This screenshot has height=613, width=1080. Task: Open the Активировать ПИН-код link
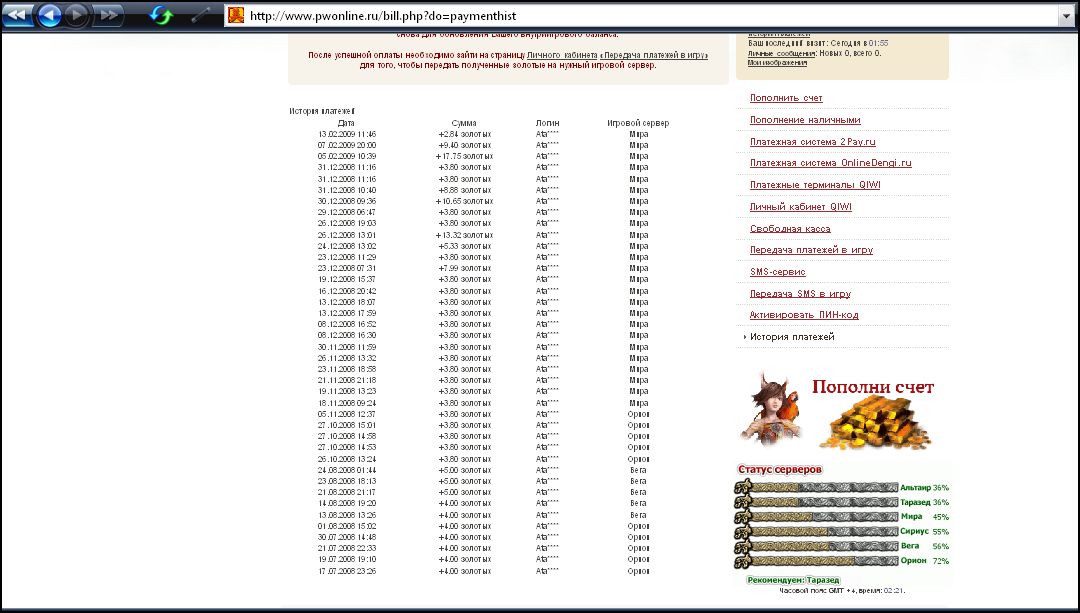point(804,315)
